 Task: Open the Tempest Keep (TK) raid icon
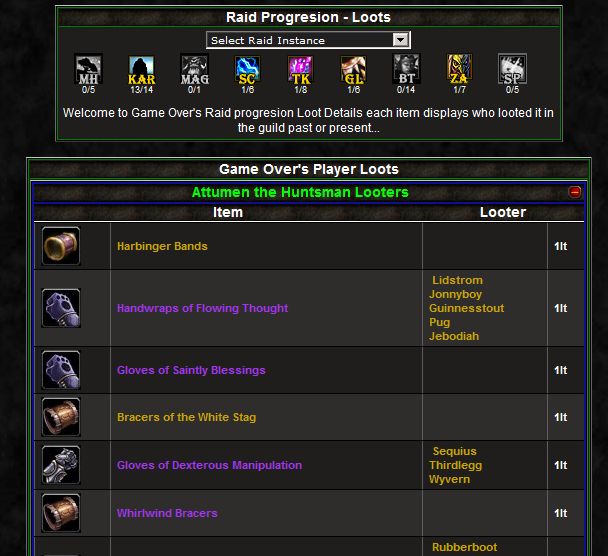pos(301,70)
